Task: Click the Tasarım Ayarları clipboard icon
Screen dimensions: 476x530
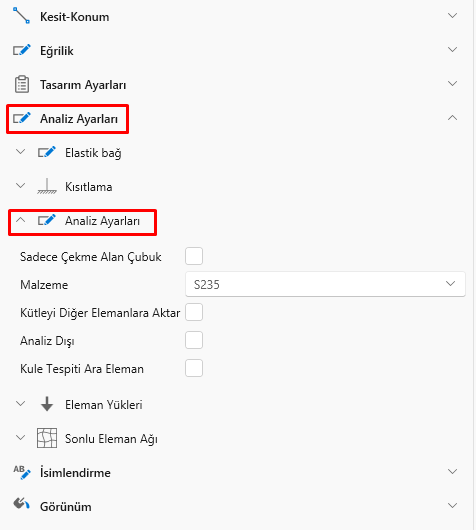Action: pyautogui.click(x=22, y=84)
